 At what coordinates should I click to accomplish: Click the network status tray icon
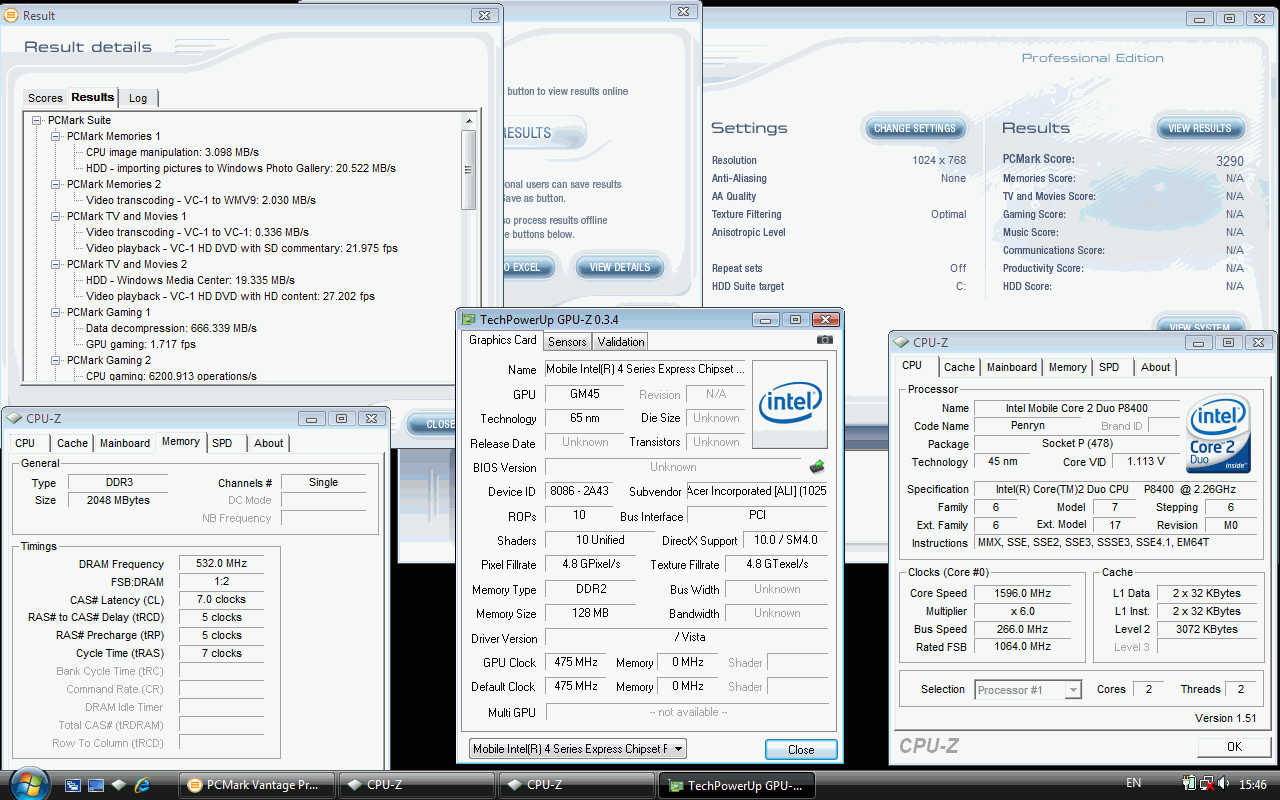pyautogui.click(x=1209, y=784)
